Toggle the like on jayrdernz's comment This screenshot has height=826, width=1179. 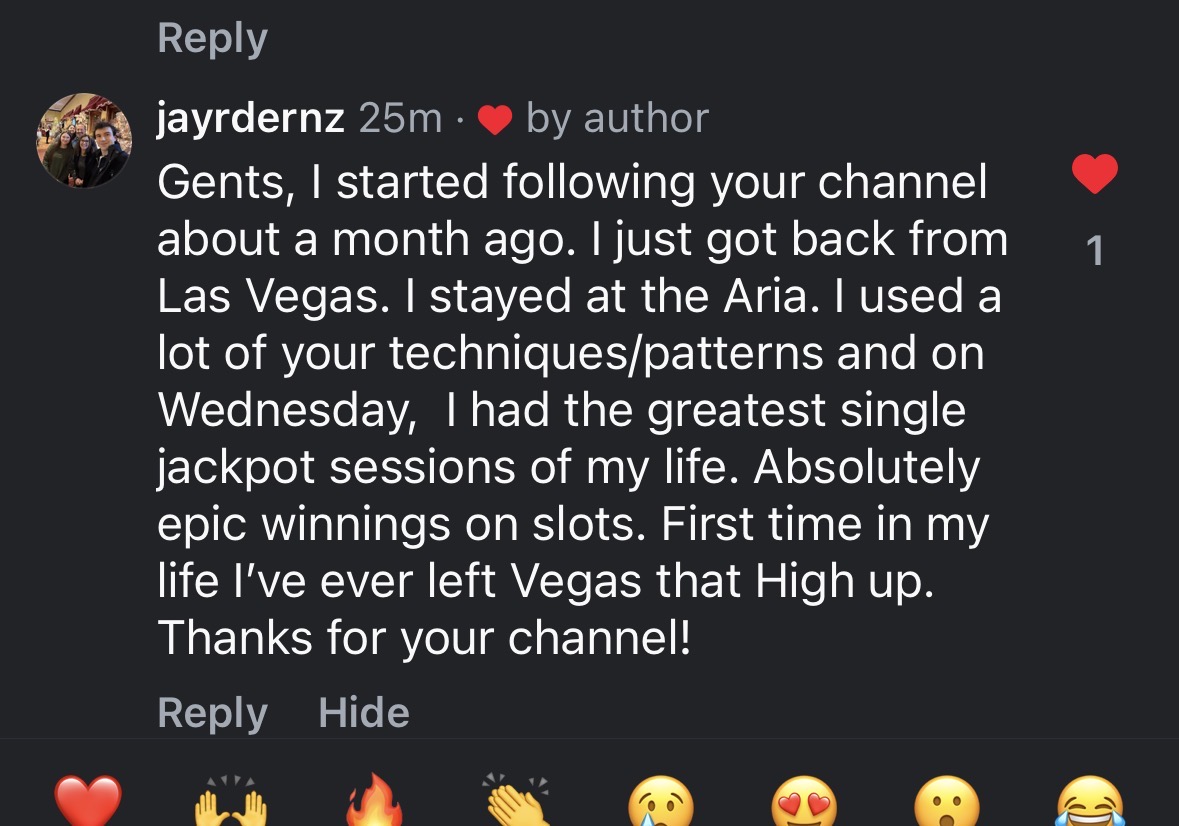tap(1096, 172)
